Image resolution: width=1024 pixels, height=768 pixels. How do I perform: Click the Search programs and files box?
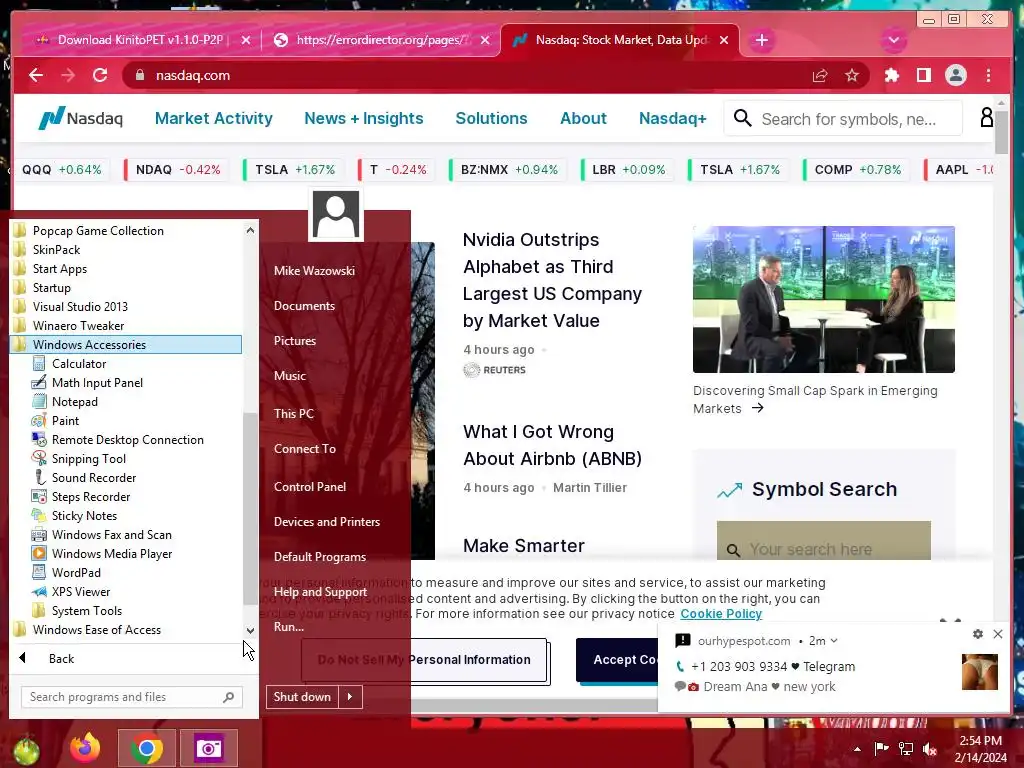[132, 697]
